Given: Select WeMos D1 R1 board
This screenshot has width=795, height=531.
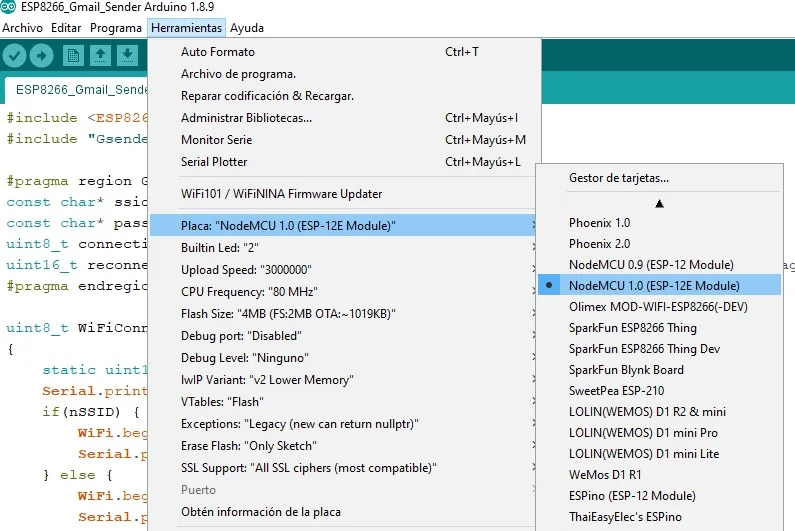Looking at the screenshot, I should click(x=659, y=475).
